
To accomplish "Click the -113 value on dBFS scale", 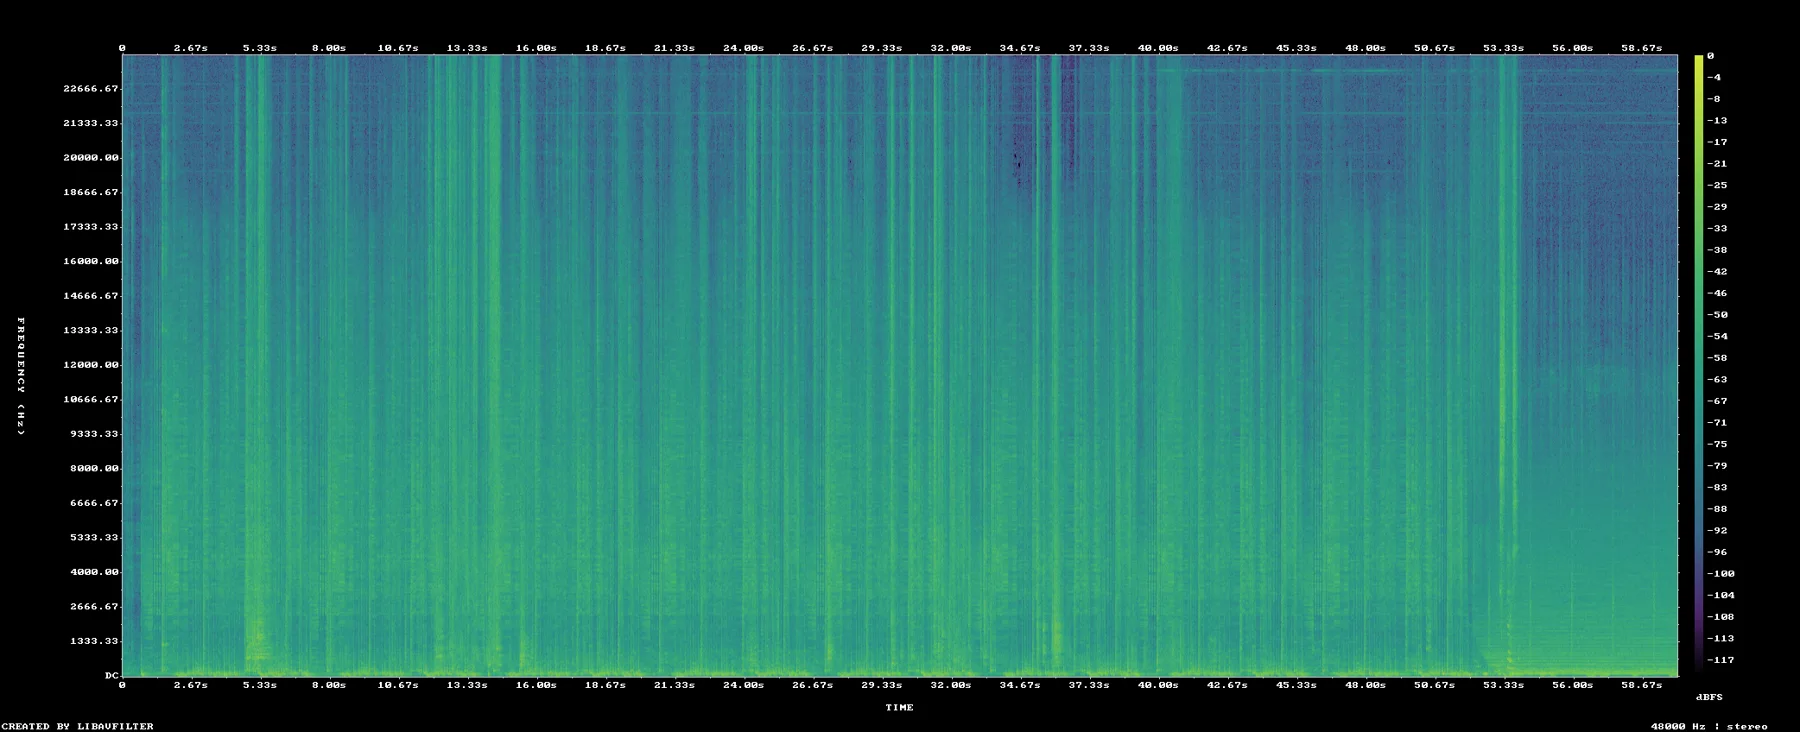I will tap(1720, 638).
